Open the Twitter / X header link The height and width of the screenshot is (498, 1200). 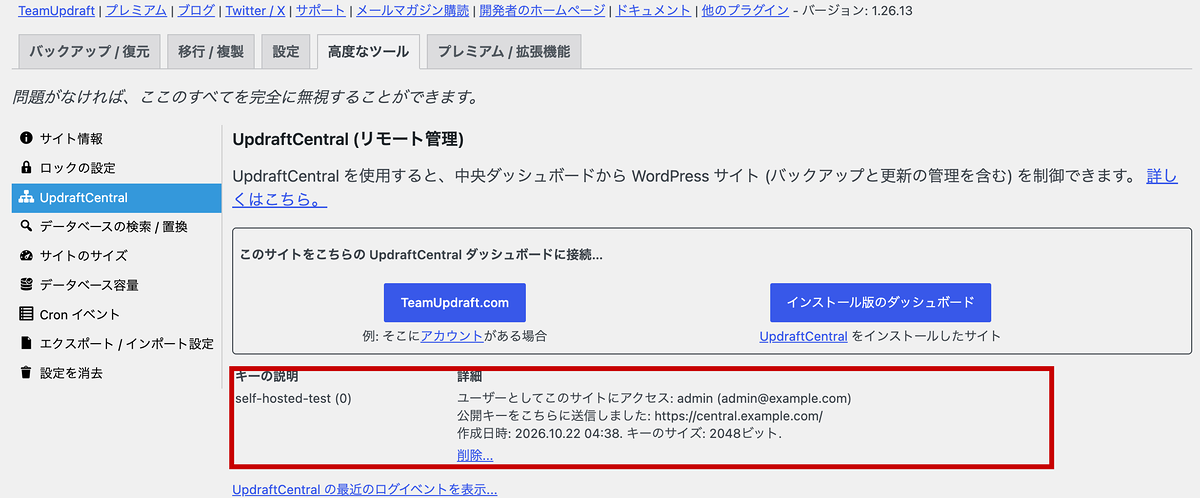click(254, 11)
